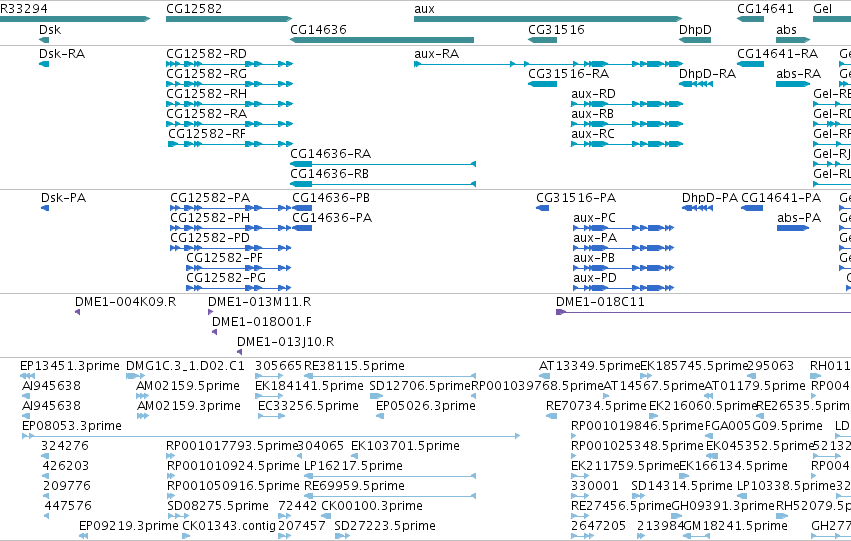Click clone label DME1-018O01.F
Viewport: 851px width, 541px height.
(x=262, y=322)
